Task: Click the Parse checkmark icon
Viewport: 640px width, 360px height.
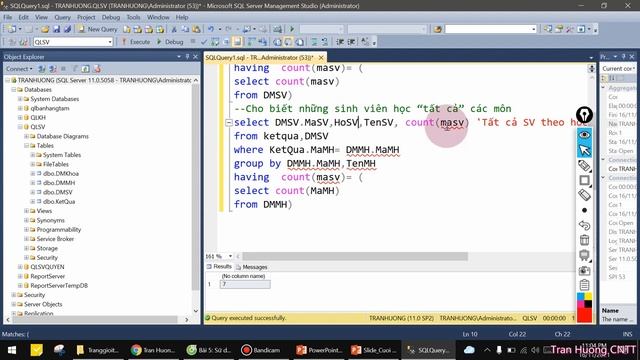Action: coord(204,42)
